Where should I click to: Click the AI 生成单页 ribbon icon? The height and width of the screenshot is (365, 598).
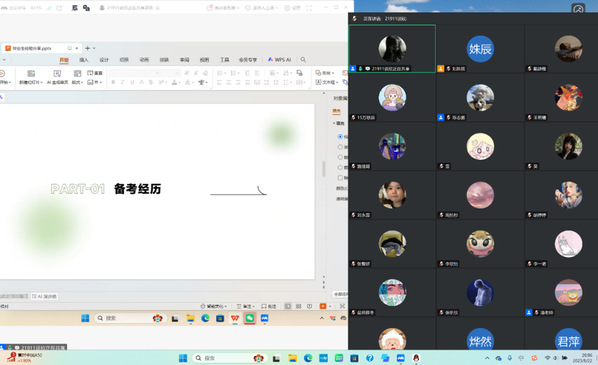coord(57,77)
